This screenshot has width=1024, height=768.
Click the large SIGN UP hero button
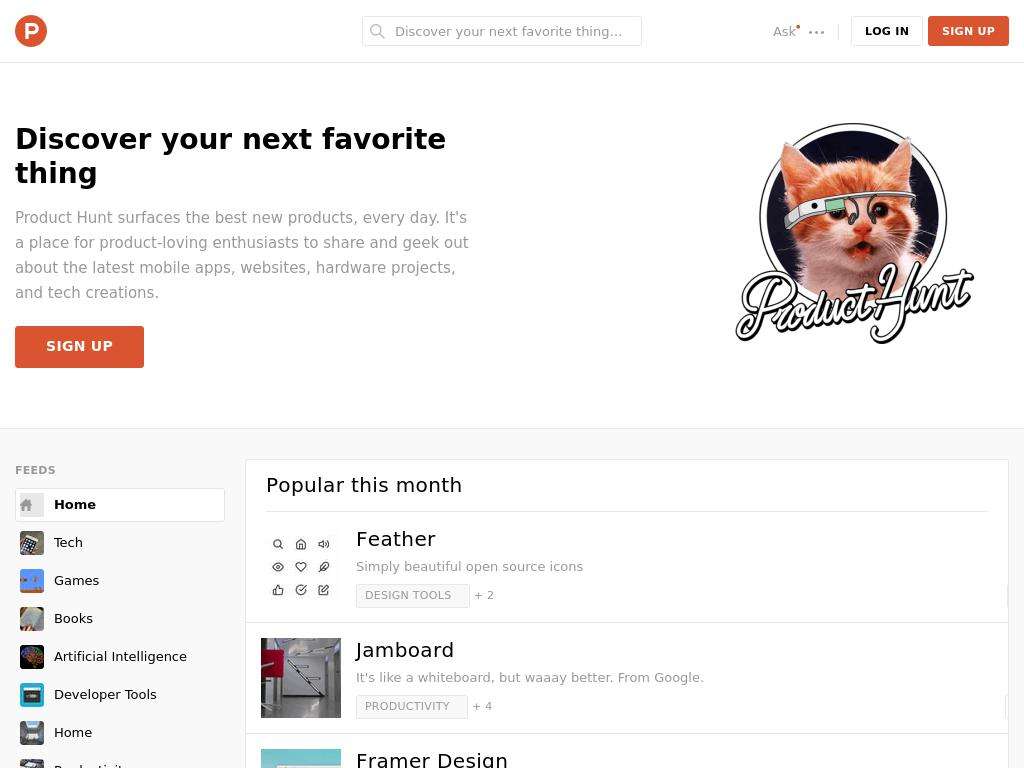click(x=80, y=347)
